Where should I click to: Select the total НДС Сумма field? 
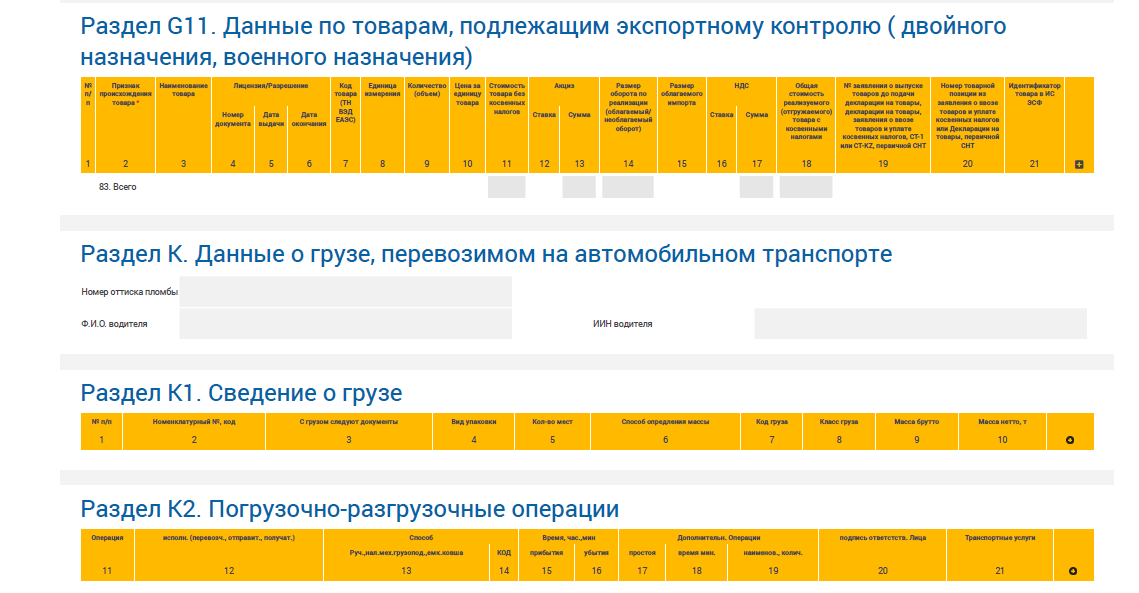pyautogui.click(x=756, y=187)
